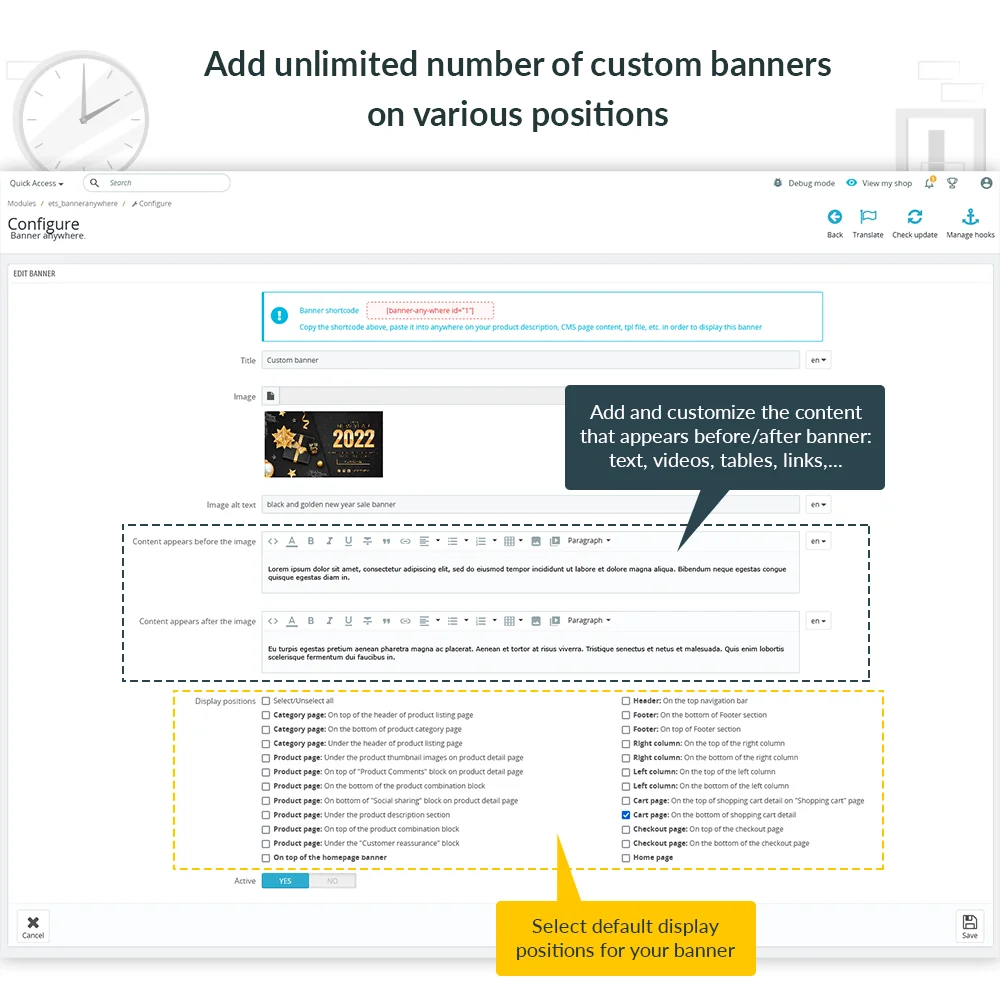This screenshot has height=1000, width=1000.
Task: Open the Quick Access dropdown menu
Action: 36,184
